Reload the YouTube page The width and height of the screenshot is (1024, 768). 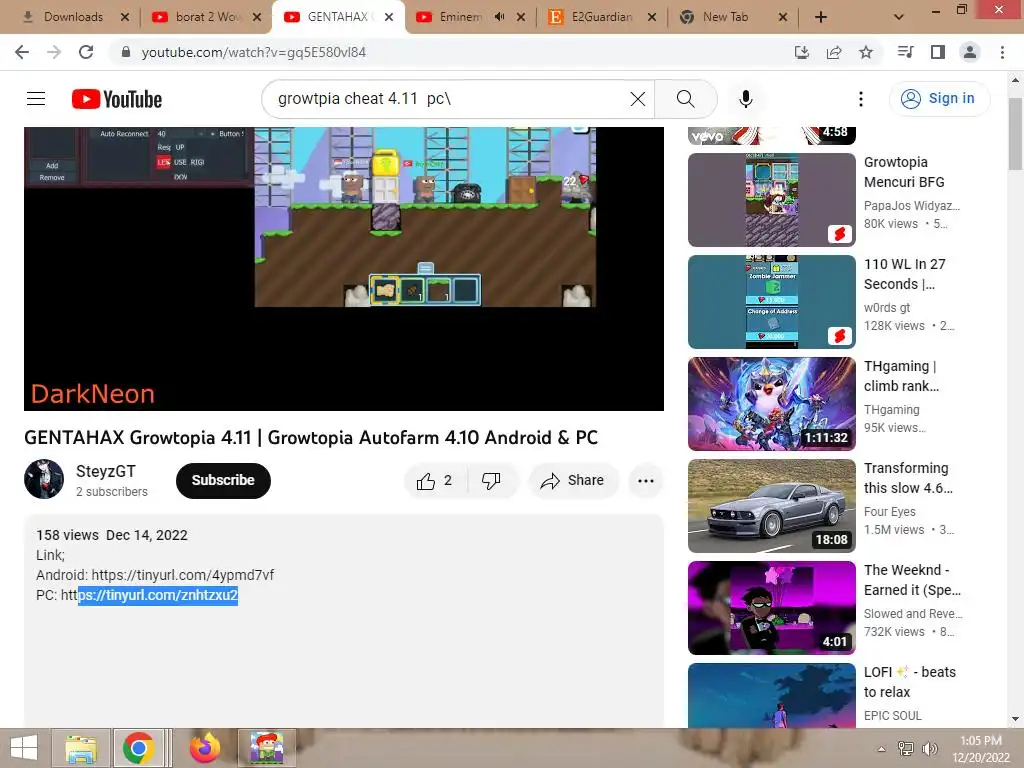[86, 52]
